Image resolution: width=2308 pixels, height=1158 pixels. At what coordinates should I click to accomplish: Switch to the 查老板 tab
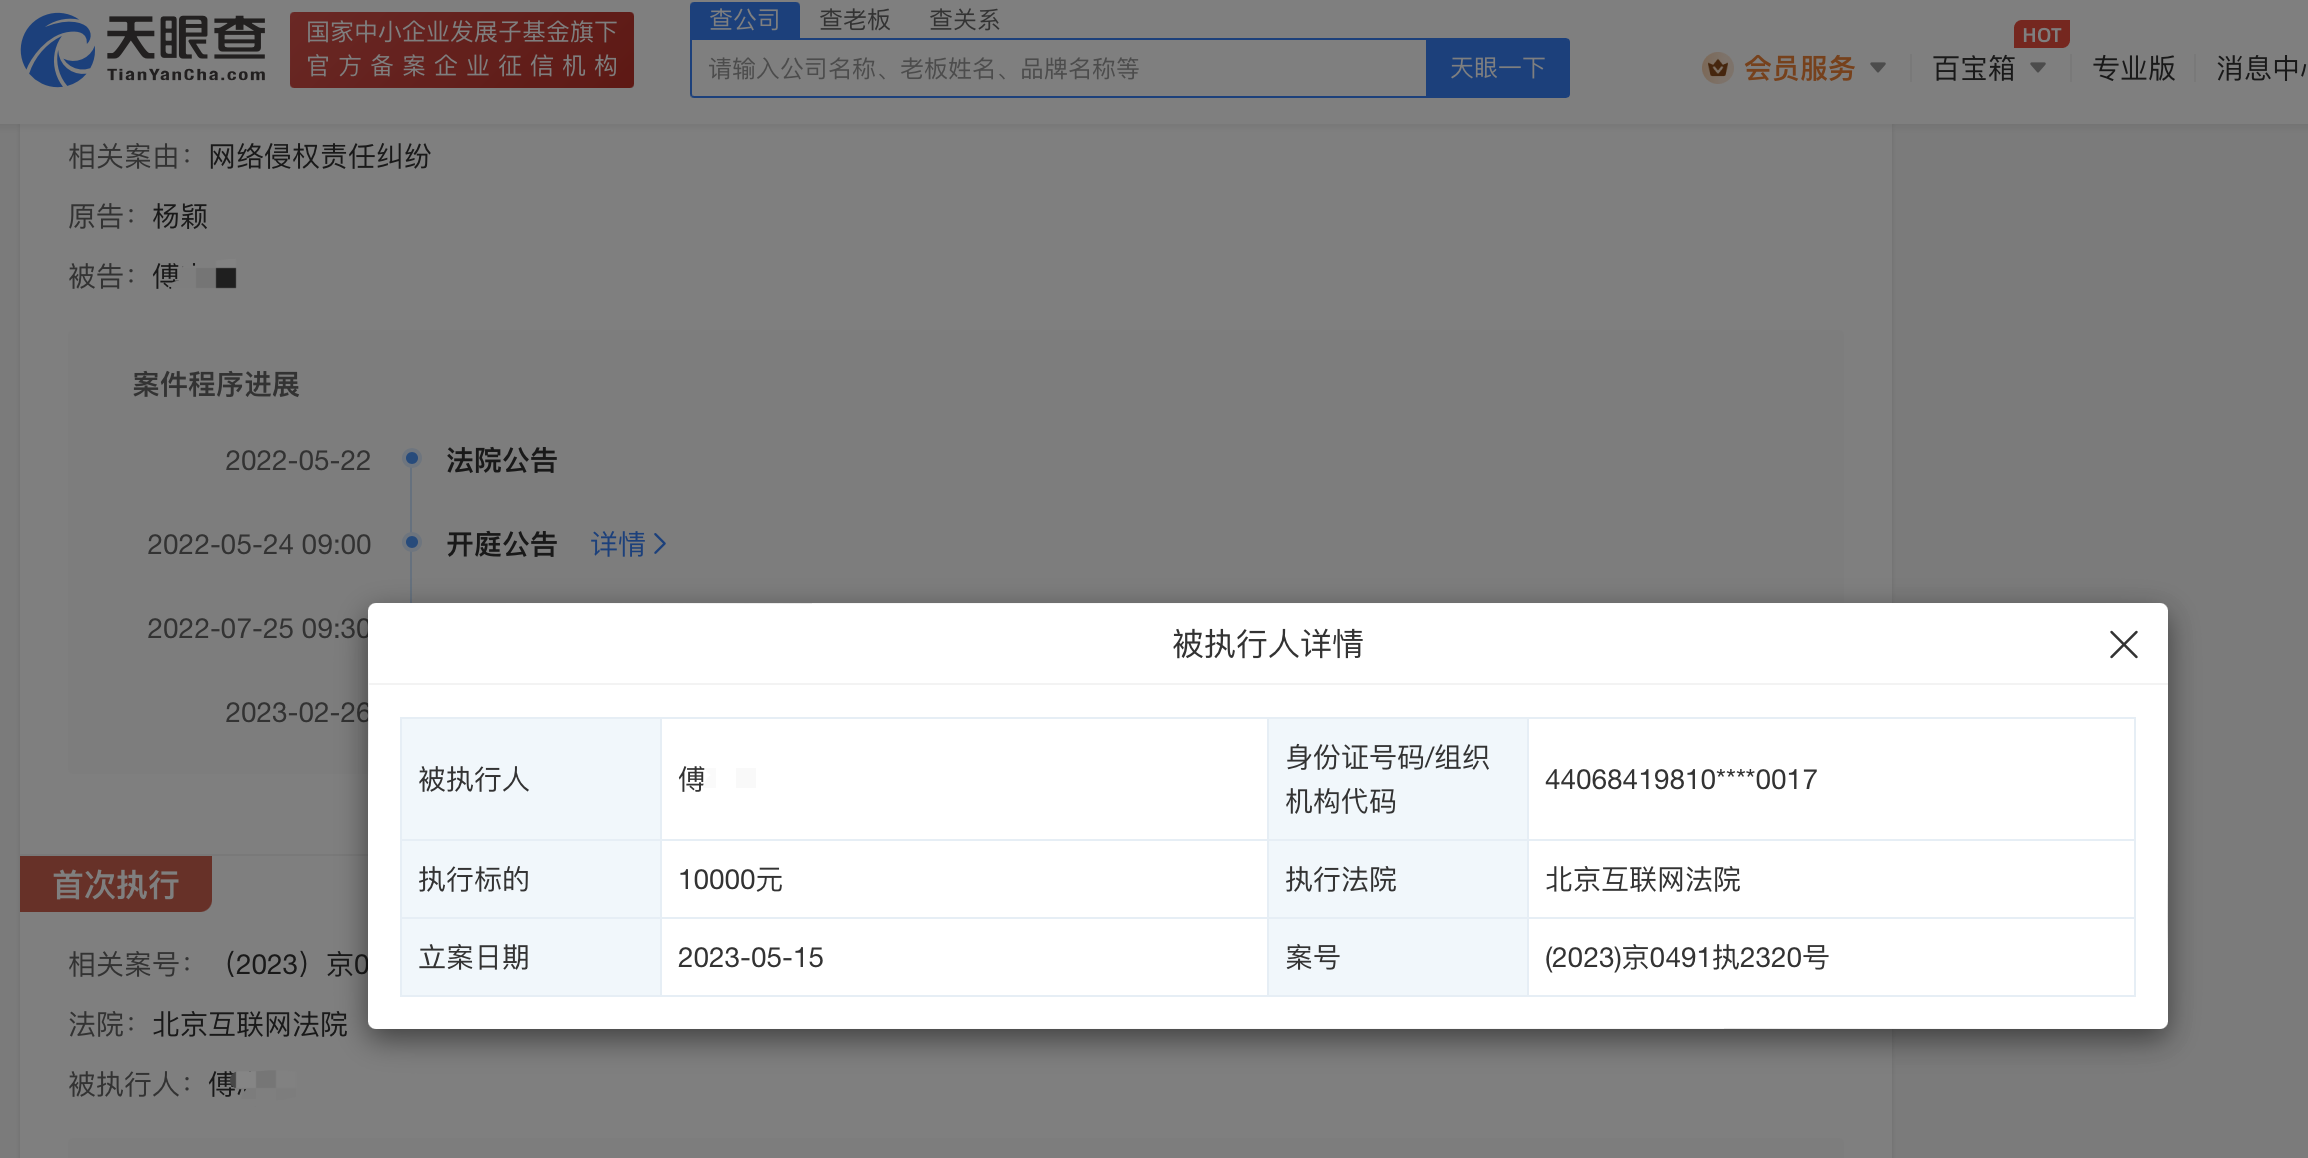(x=855, y=19)
